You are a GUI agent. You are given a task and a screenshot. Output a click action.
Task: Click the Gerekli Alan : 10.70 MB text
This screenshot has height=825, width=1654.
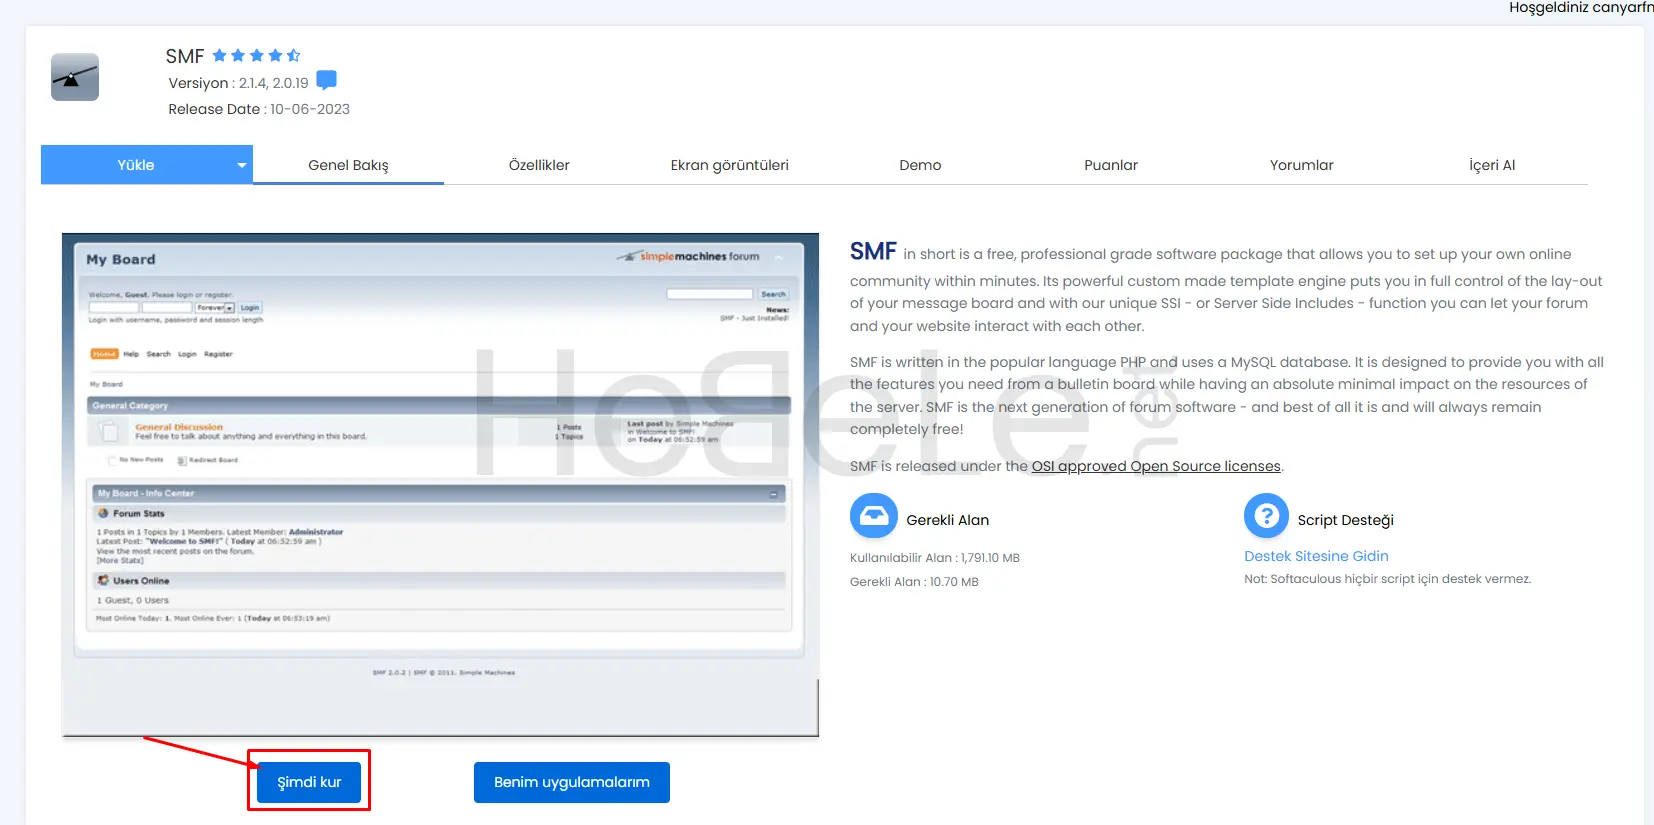click(x=914, y=582)
